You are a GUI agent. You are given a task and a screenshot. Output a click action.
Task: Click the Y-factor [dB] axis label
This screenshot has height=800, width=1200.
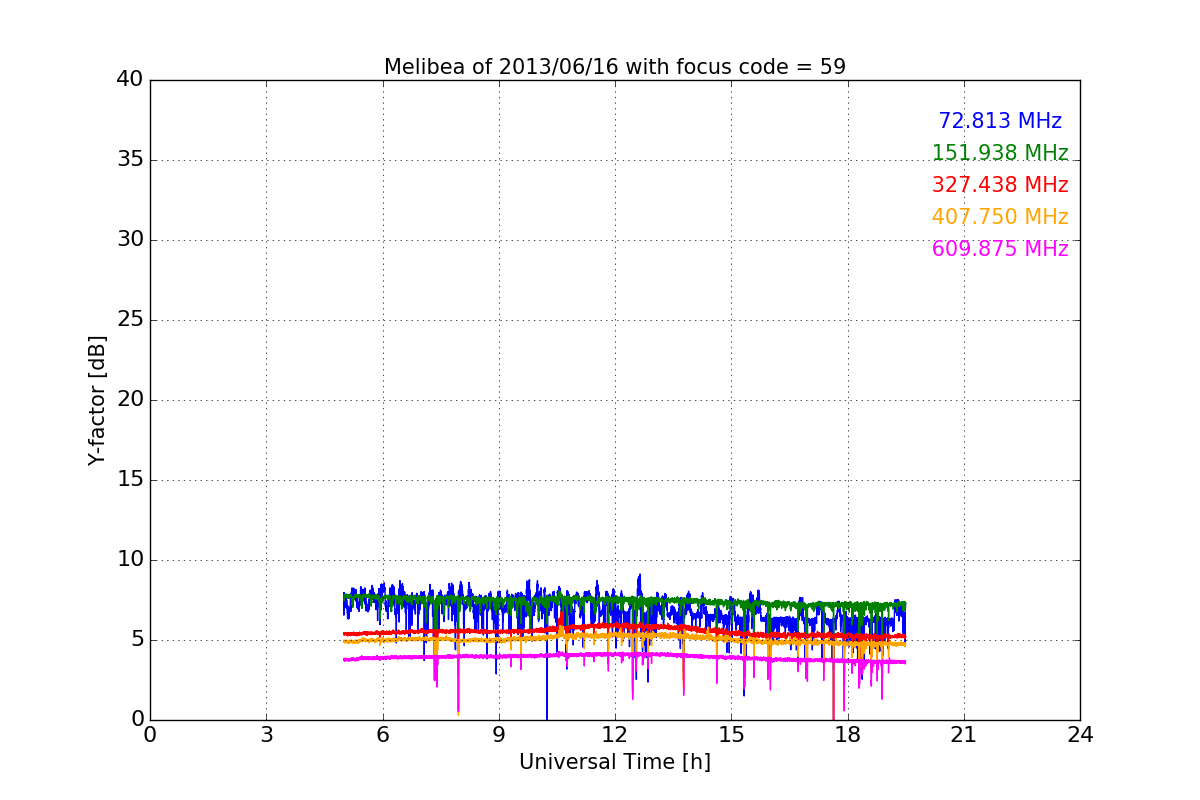coord(97,400)
